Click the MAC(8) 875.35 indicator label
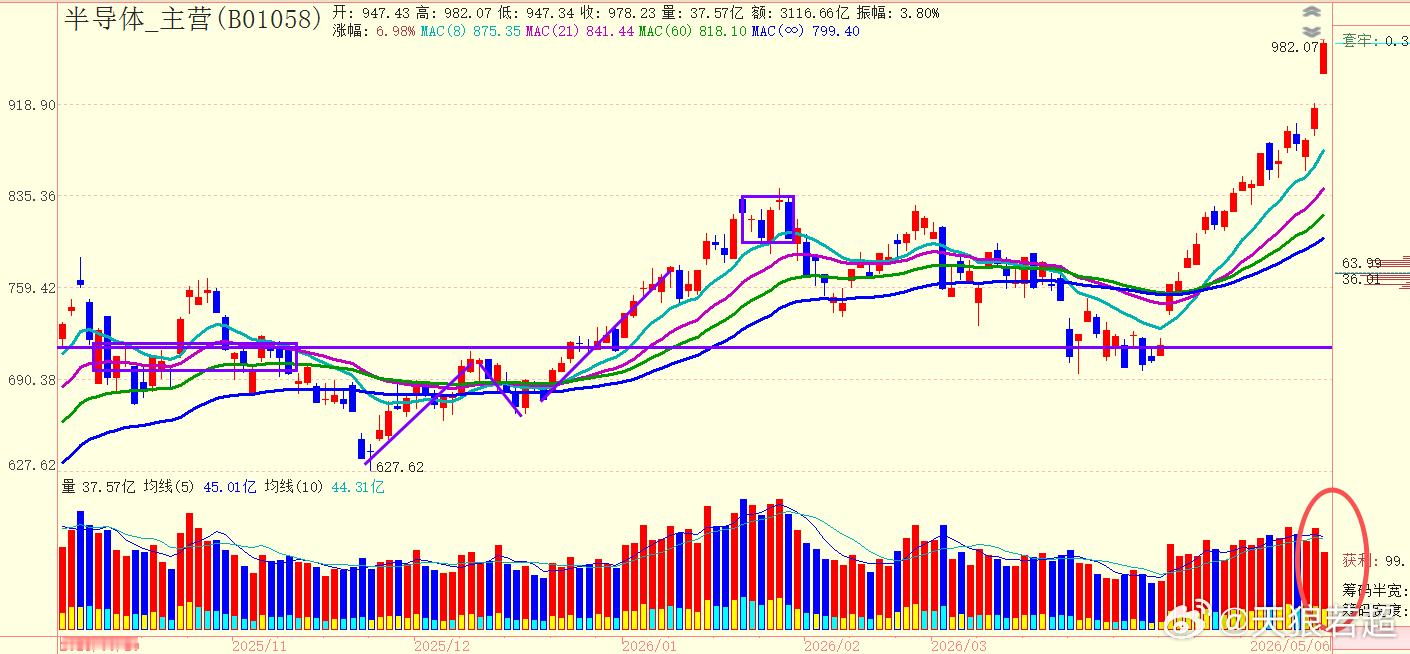 coord(471,31)
